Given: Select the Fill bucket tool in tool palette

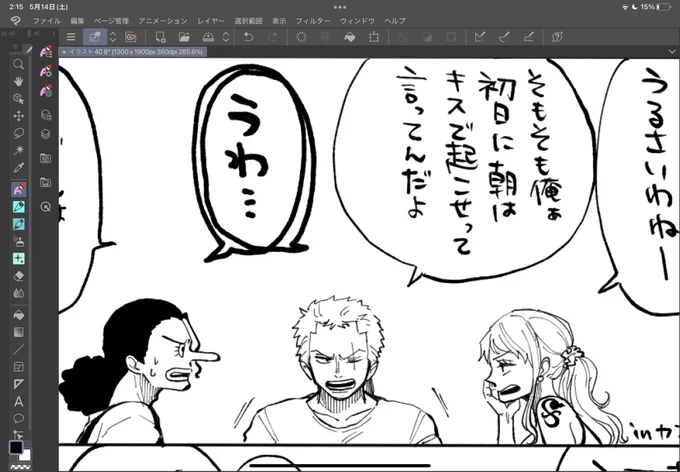Looking at the screenshot, I should click(x=19, y=315).
